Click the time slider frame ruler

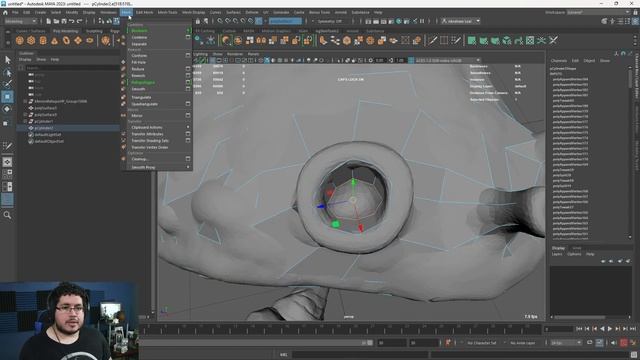coord(340,329)
